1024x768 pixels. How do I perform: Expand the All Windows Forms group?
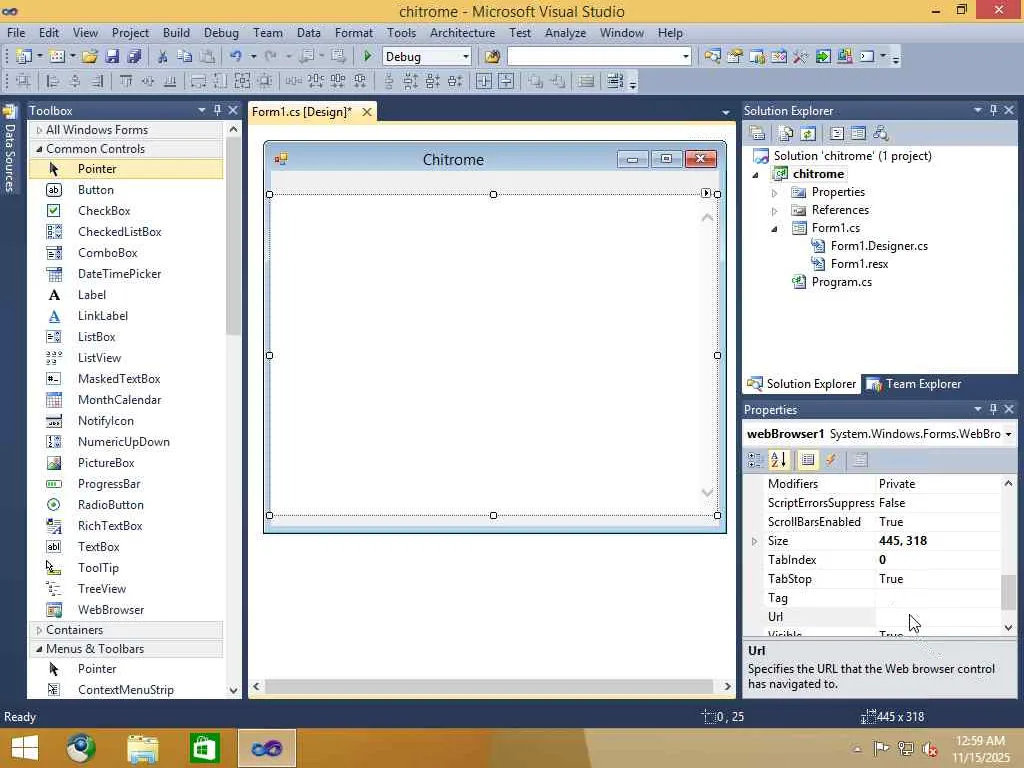point(39,130)
